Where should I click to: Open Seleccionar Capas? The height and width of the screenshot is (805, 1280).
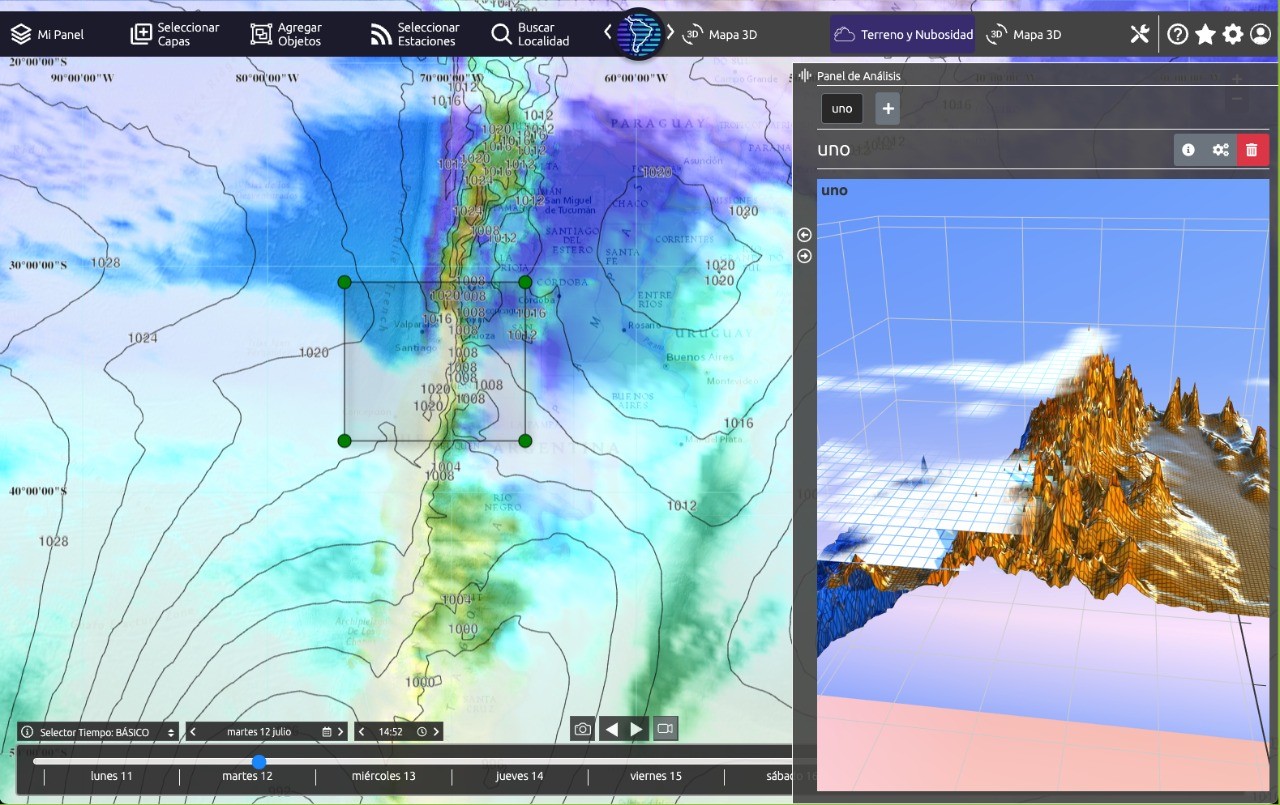(x=175, y=34)
